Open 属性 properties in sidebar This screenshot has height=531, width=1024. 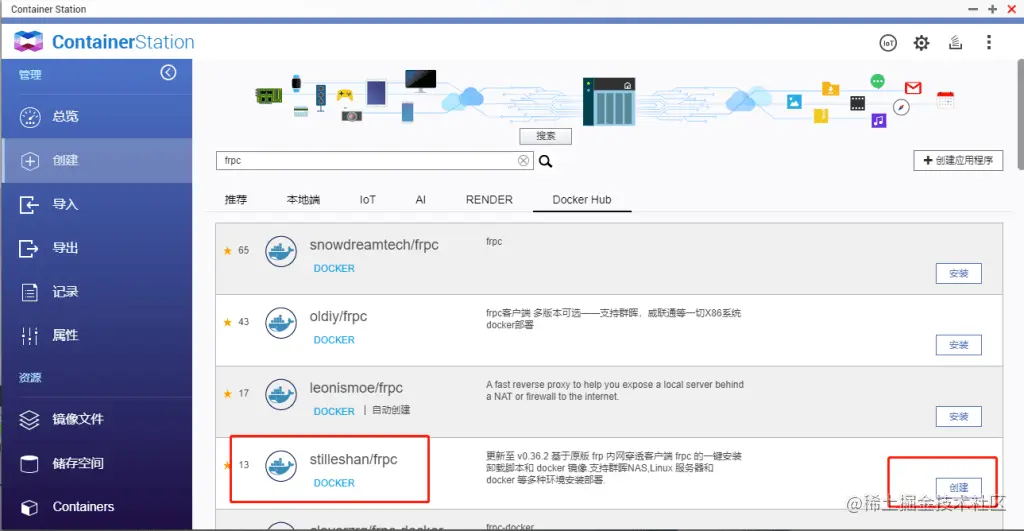click(x=97, y=336)
